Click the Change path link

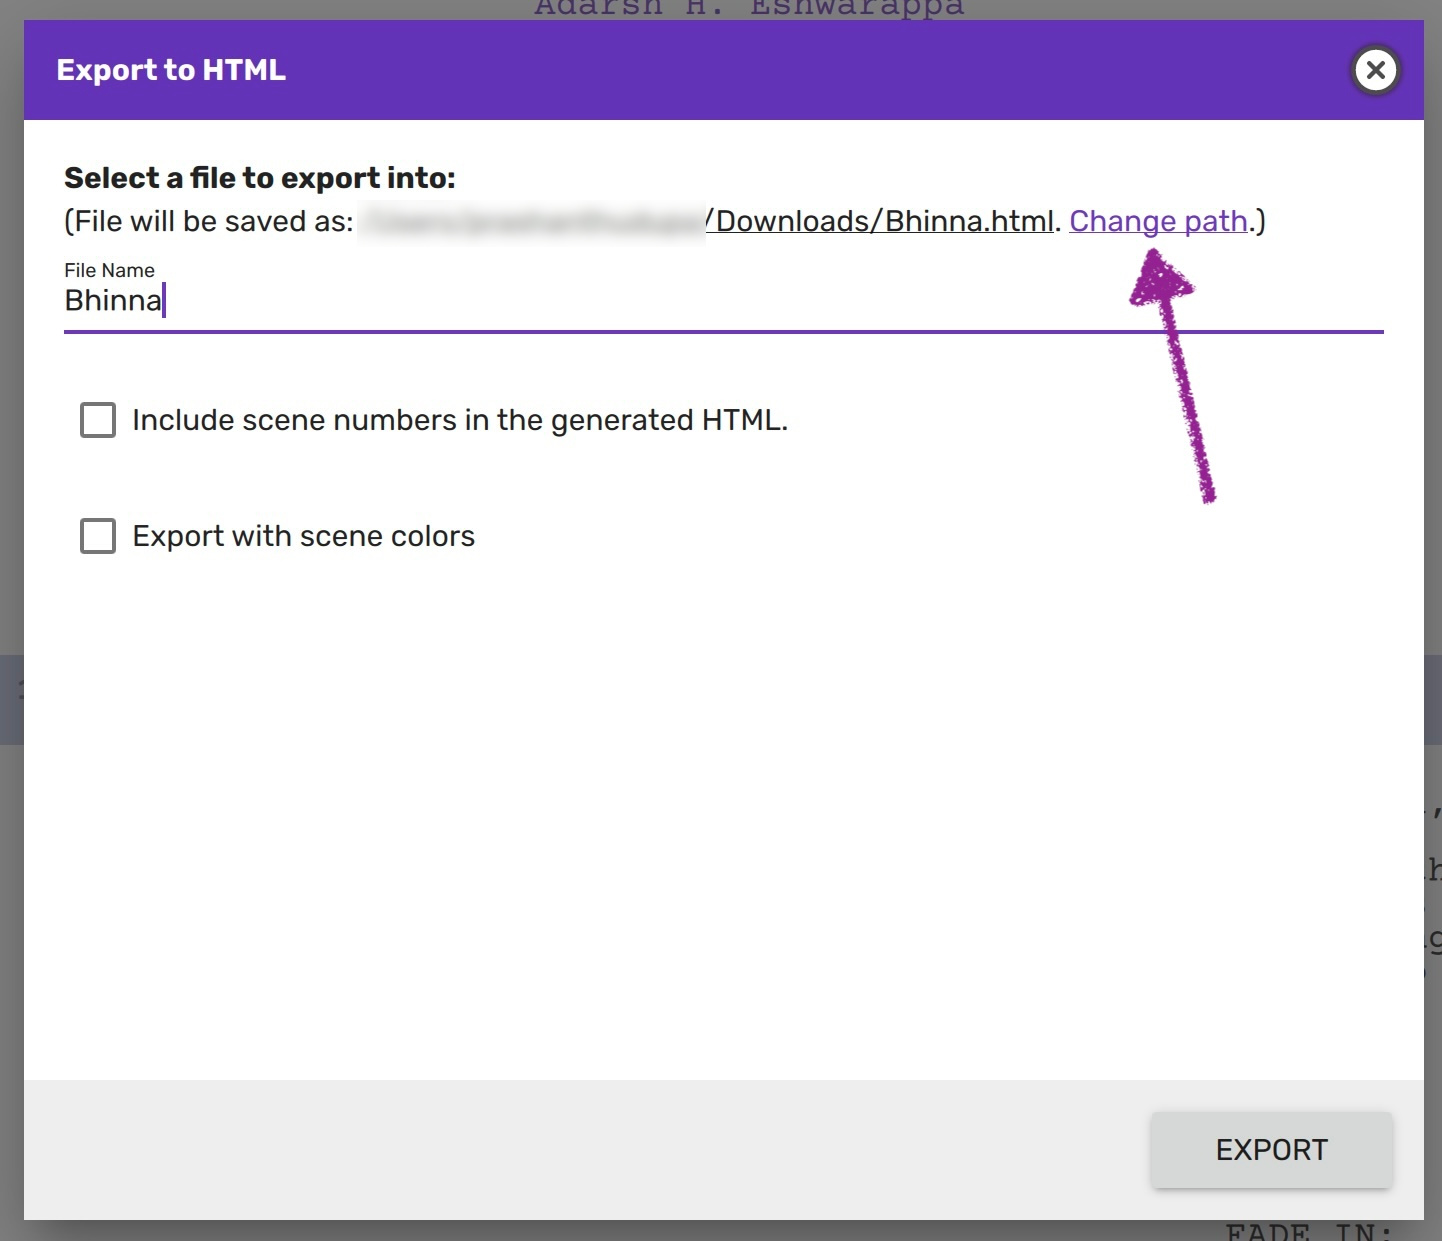pos(1158,221)
